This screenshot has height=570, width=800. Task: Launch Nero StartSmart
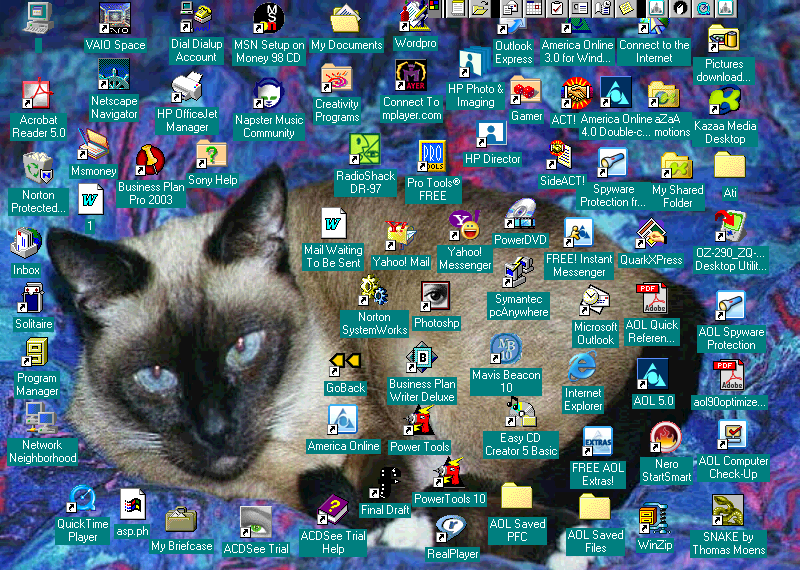click(x=666, y=437)
